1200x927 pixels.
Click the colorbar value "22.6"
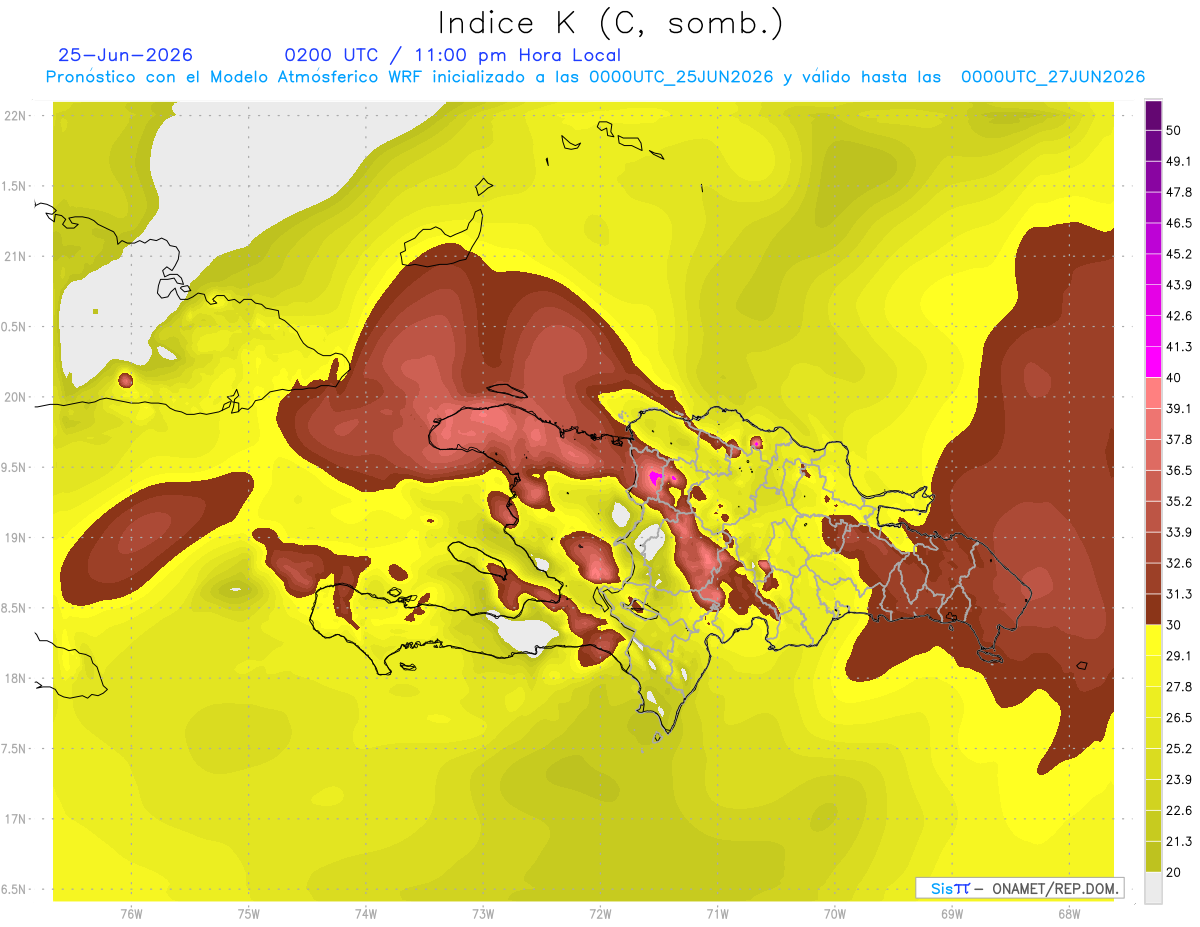coord(1178,811)
